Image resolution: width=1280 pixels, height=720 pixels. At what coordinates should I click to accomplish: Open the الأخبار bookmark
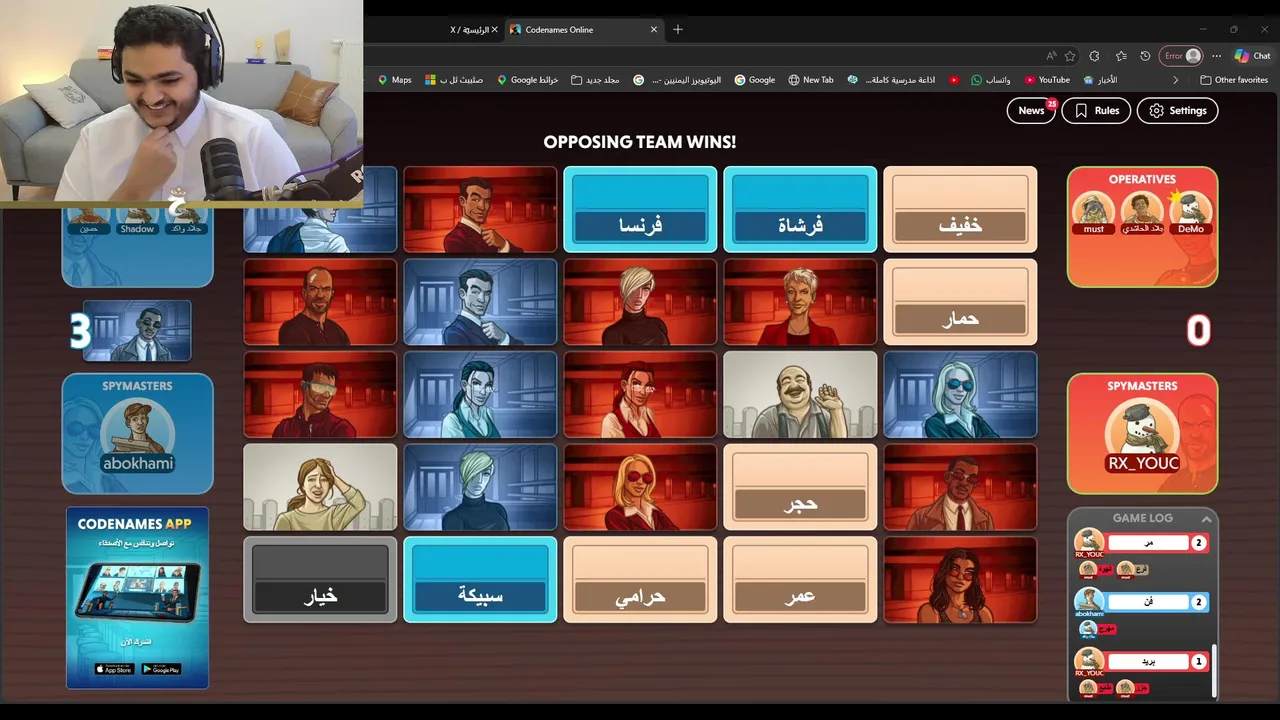(x=1099, y=80)
